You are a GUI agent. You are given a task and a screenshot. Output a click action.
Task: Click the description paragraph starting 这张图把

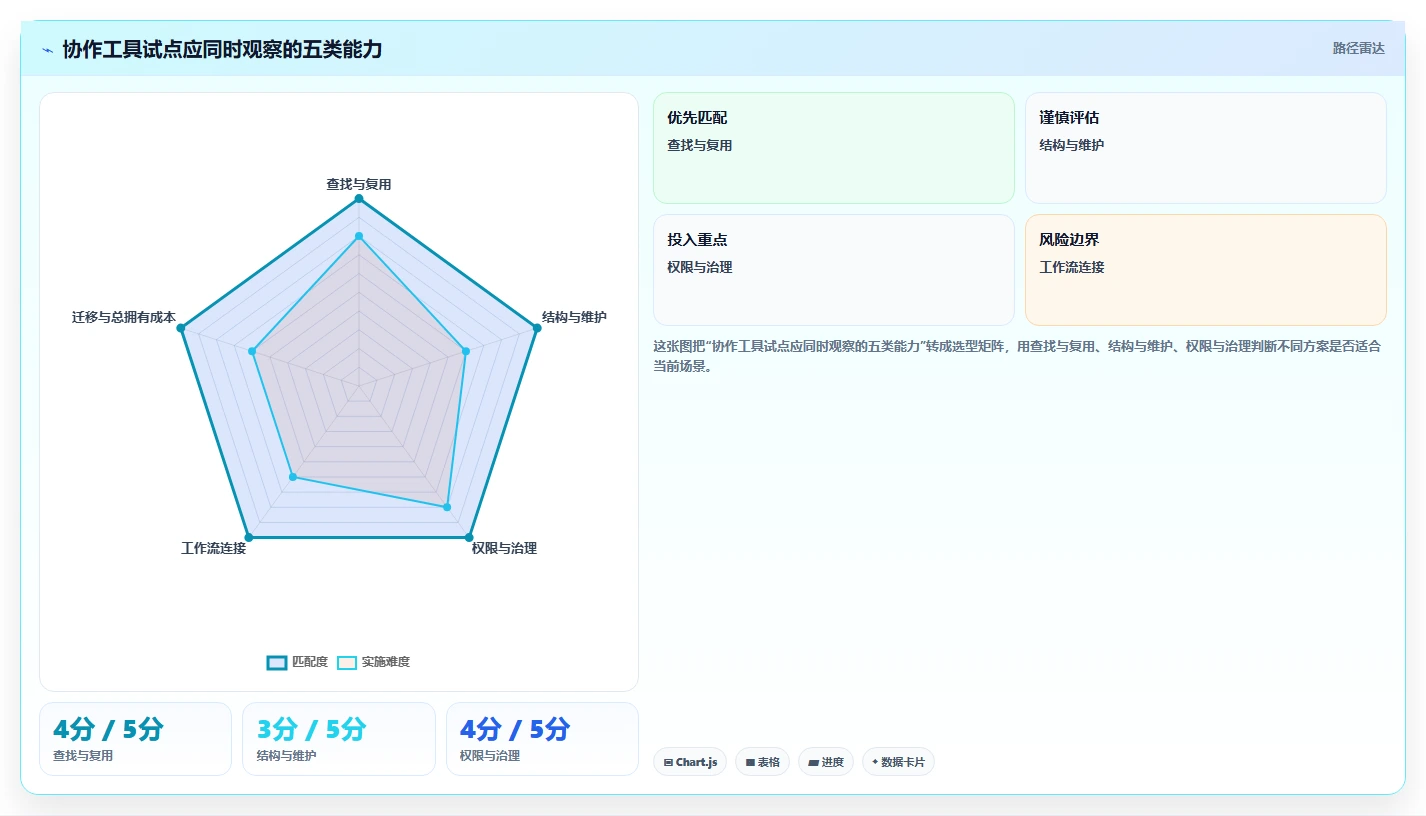pyautogui.click(x=1017, y=356)
